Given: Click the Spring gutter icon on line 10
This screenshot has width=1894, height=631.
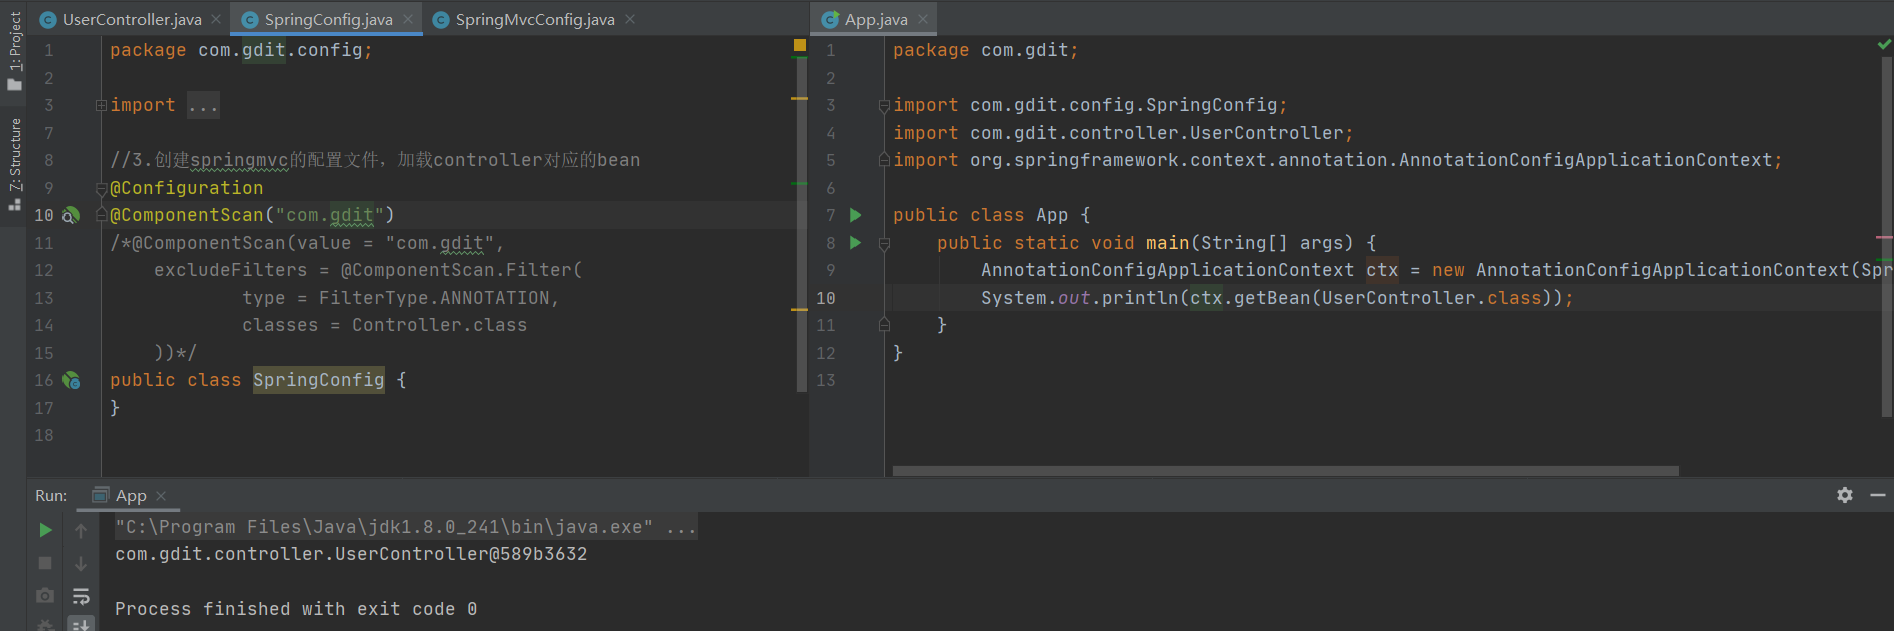Looking at the screenshot, I should point(70,215).
